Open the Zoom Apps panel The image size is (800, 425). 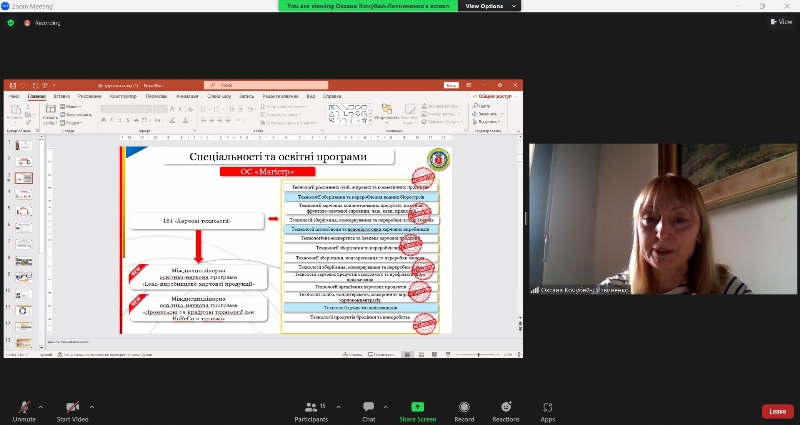[x=547, y=411]
